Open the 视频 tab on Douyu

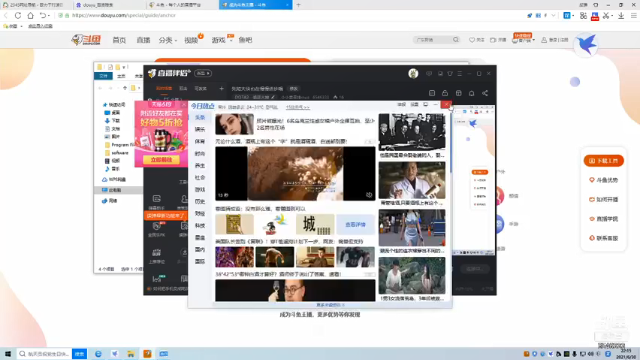[191, 40]
